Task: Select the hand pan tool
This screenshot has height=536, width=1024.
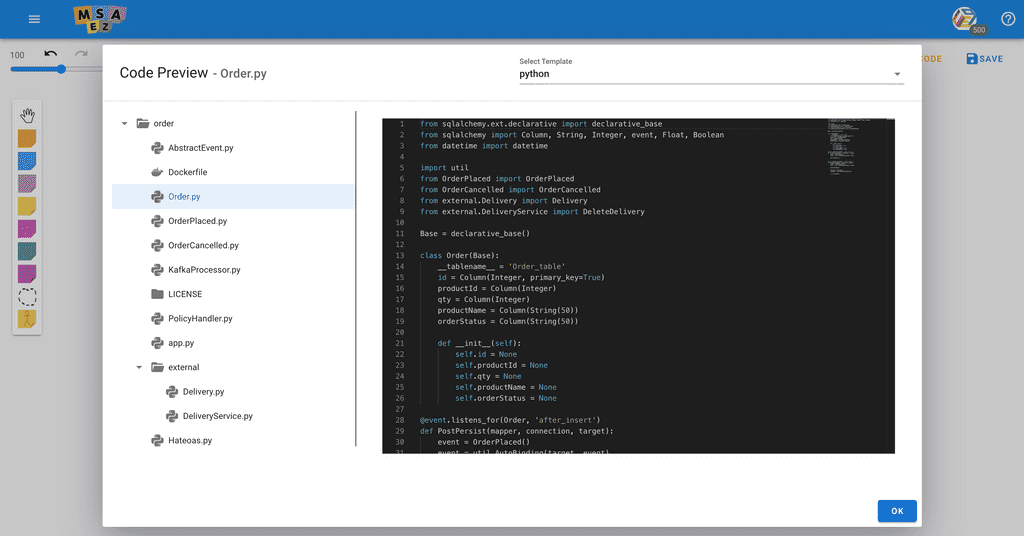Action: pyautogui.click(x=27, y=116)
